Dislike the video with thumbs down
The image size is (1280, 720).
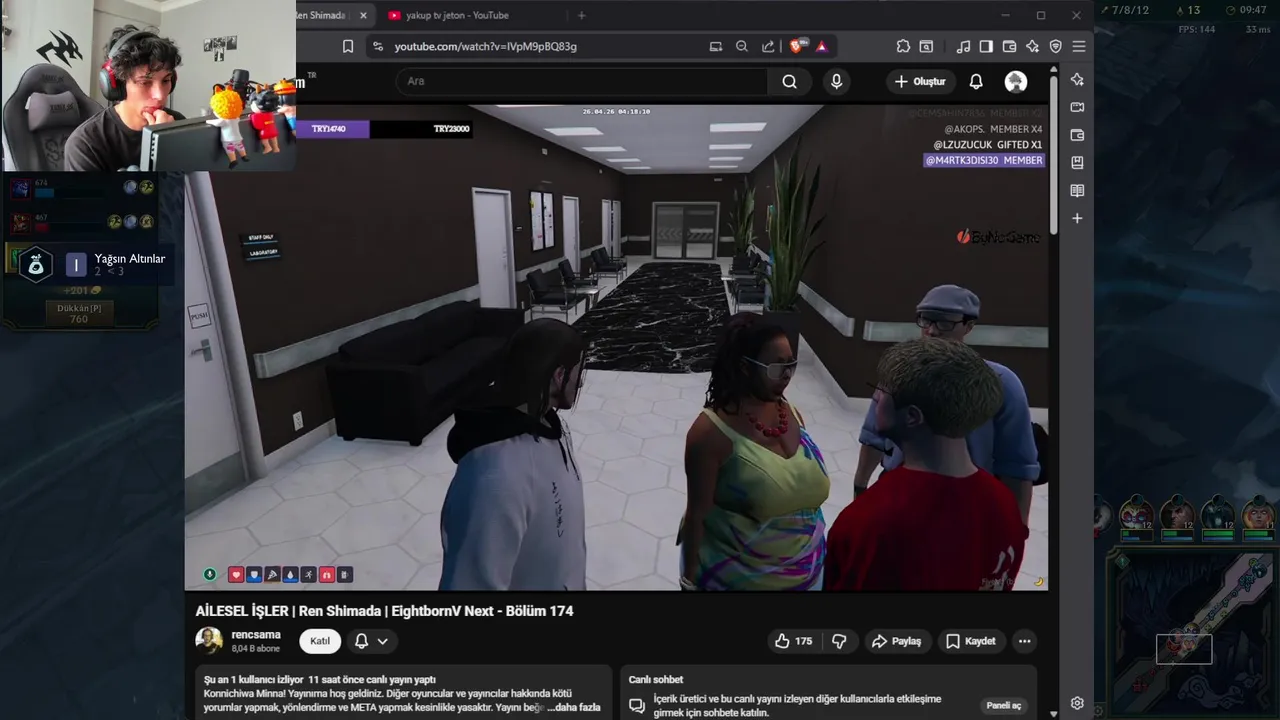click(840, 641)
